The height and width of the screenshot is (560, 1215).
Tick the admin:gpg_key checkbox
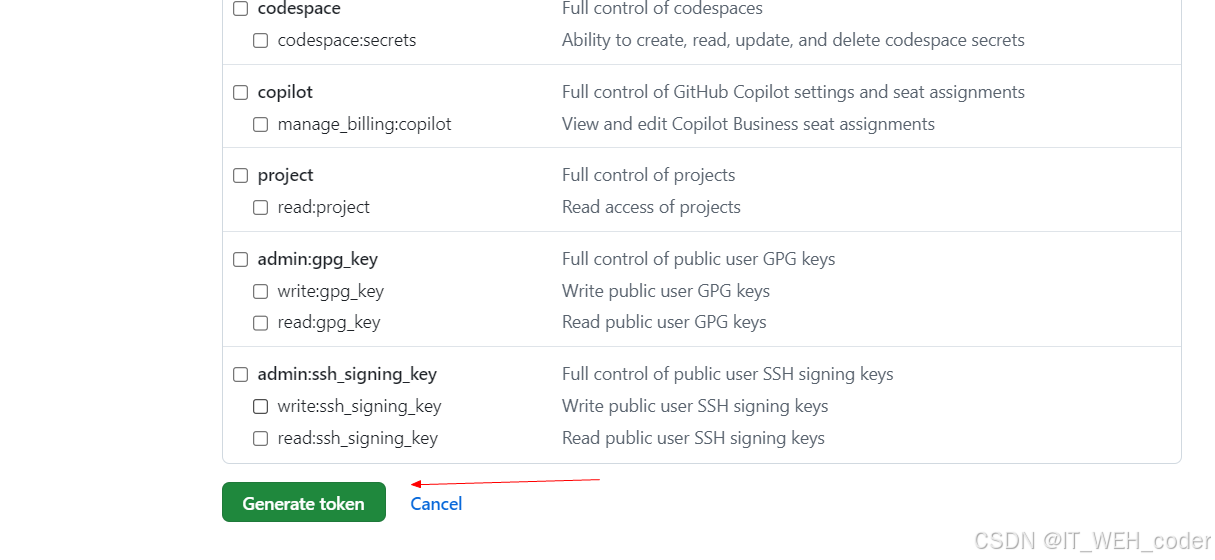point(240,259)
